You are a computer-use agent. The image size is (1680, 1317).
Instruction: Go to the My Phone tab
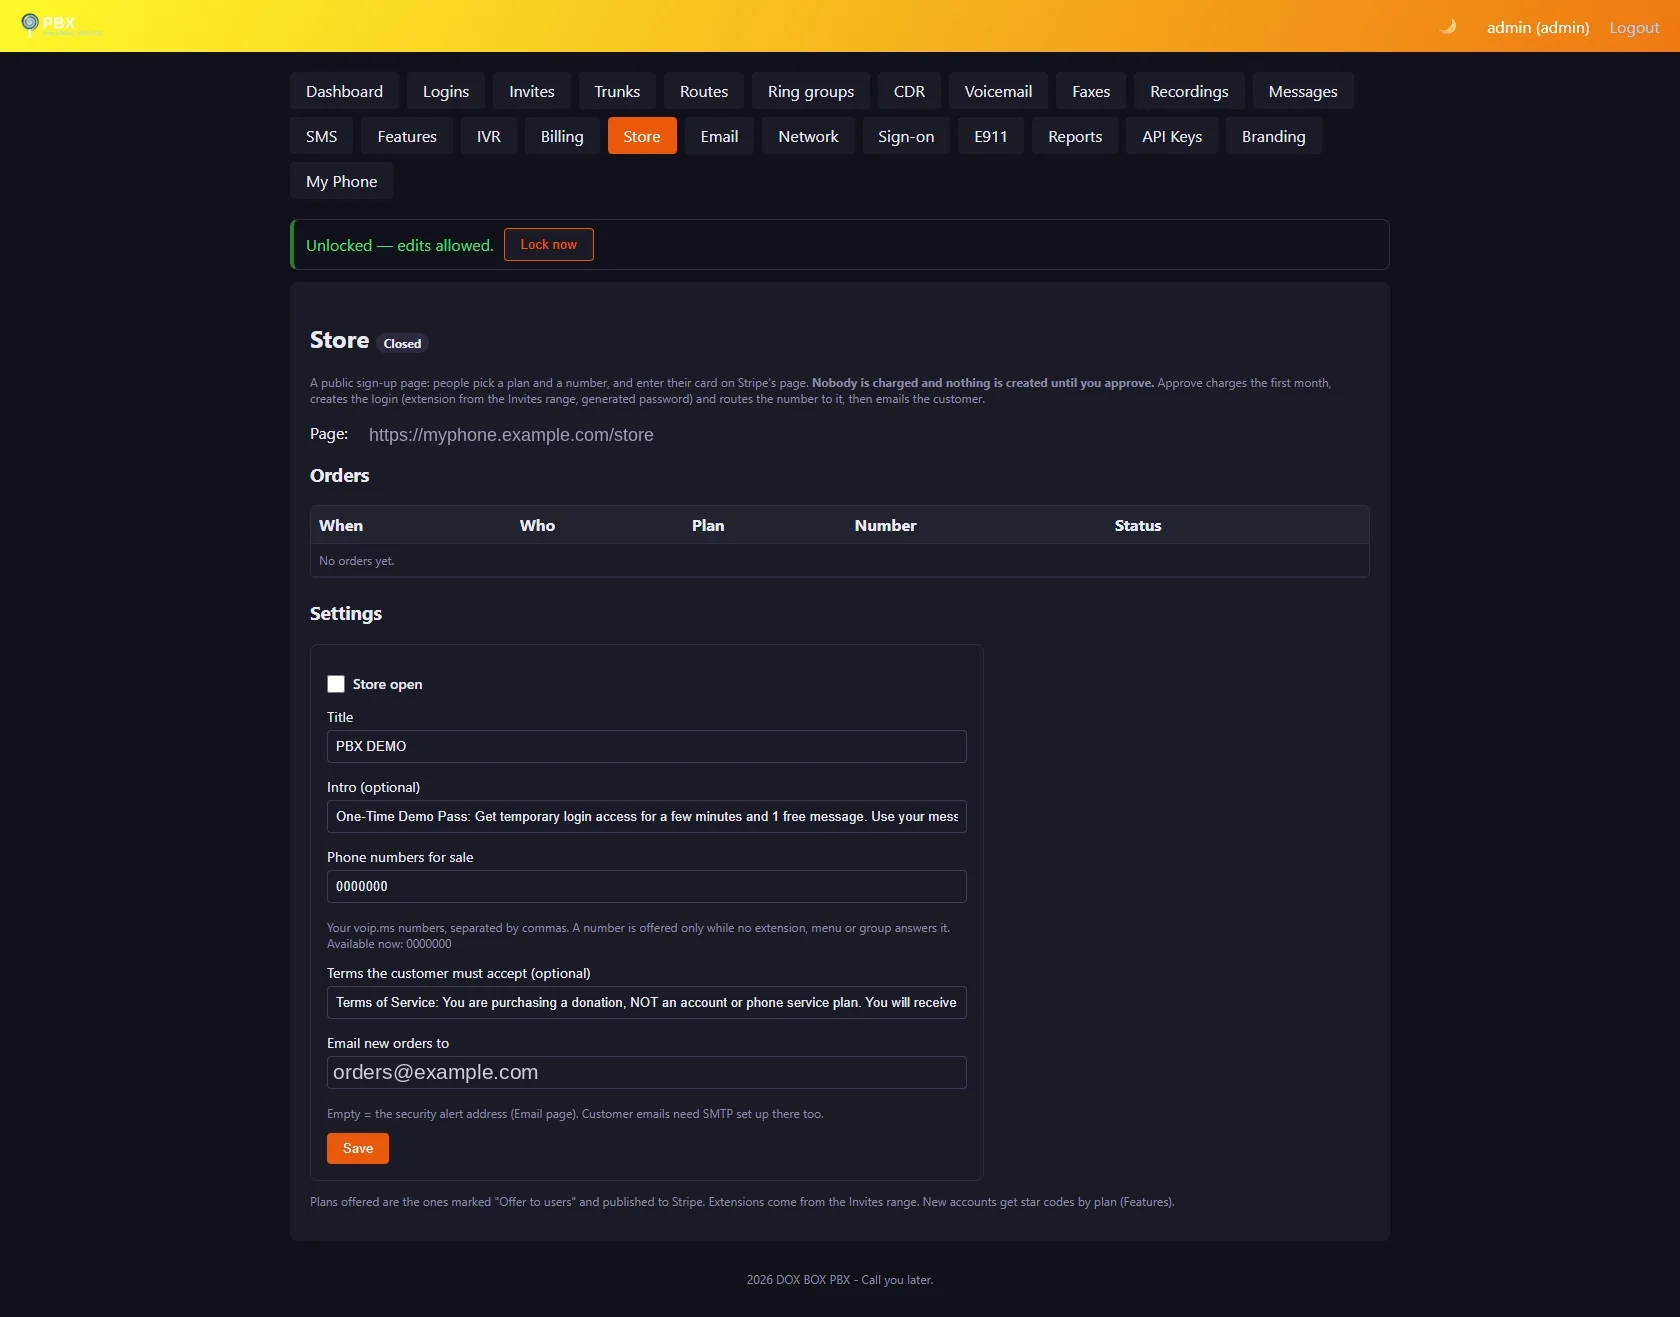[341, 181]
